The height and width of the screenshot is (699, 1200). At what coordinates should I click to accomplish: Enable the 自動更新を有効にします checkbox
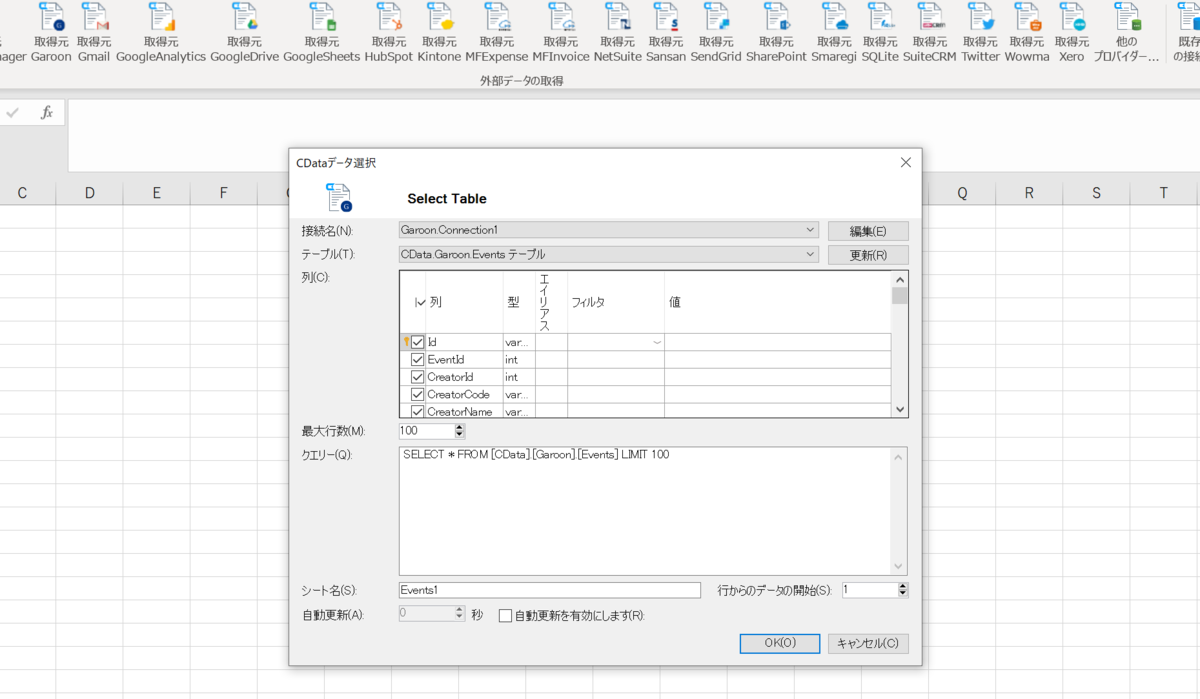506,615
